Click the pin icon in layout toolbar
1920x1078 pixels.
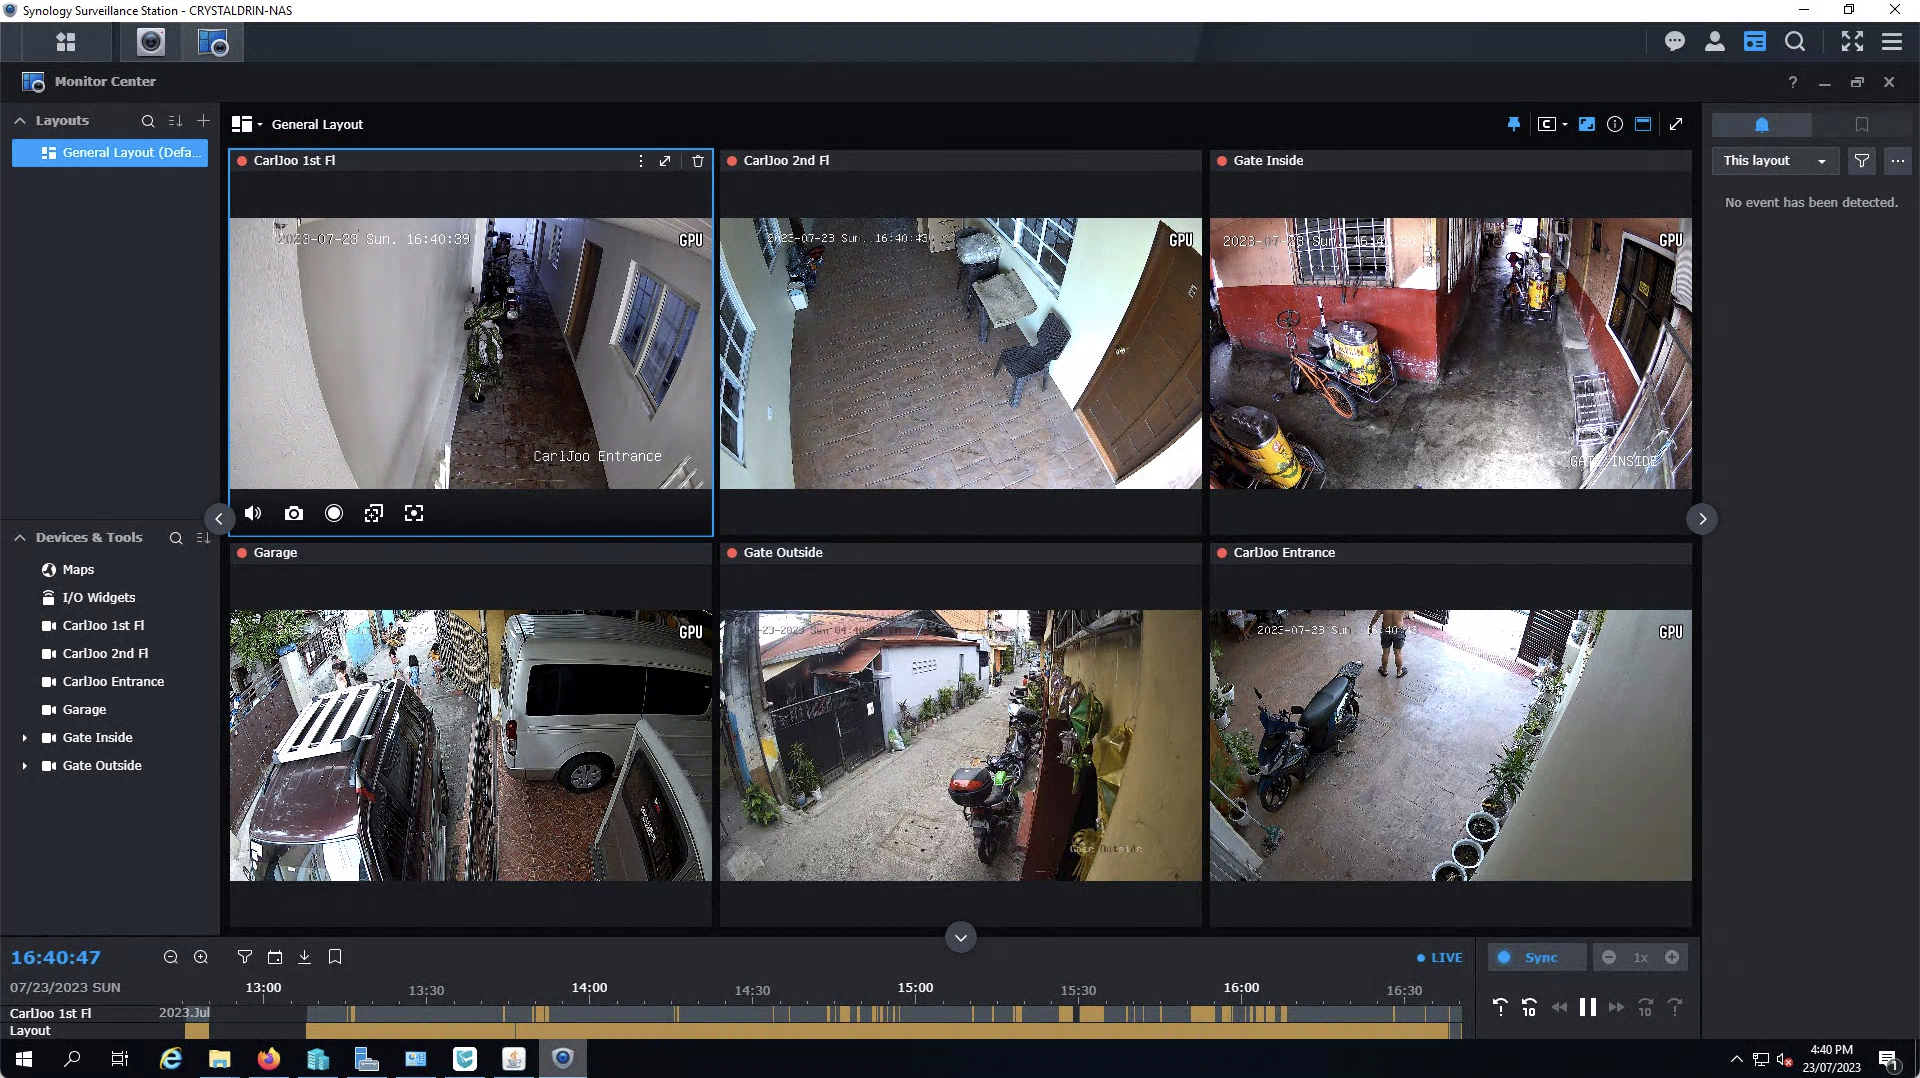1514,124
